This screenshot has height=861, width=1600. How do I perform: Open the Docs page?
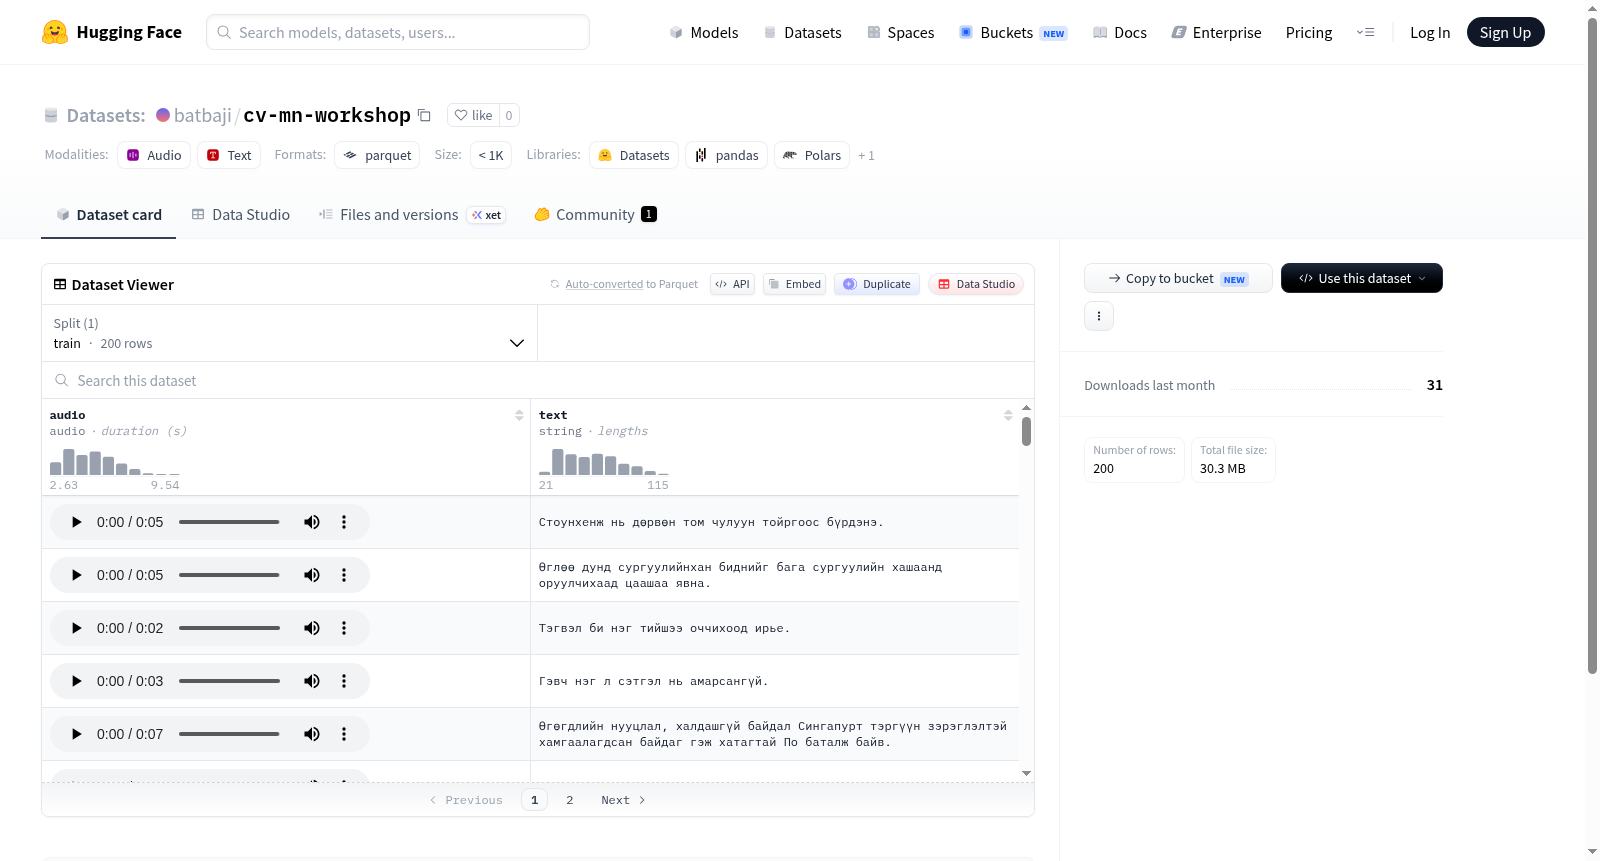pos(1120,32)
